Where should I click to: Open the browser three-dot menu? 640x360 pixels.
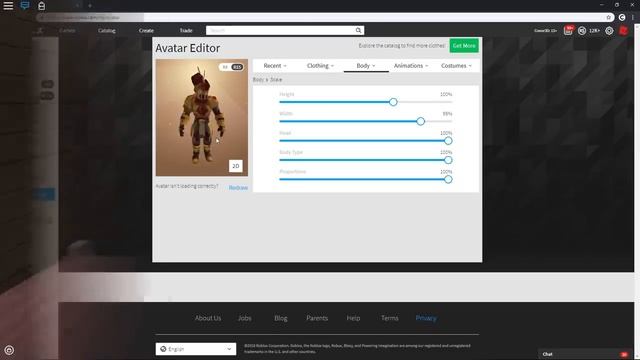[633, 17]
